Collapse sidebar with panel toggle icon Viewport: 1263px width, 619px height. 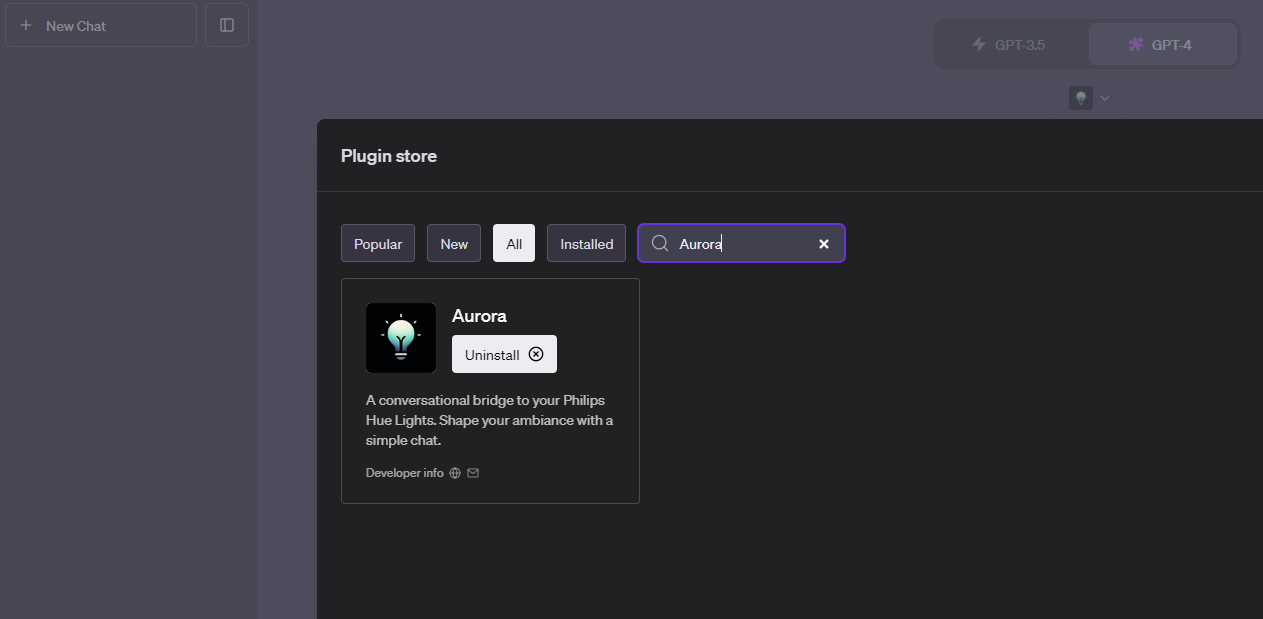[227, 25]
